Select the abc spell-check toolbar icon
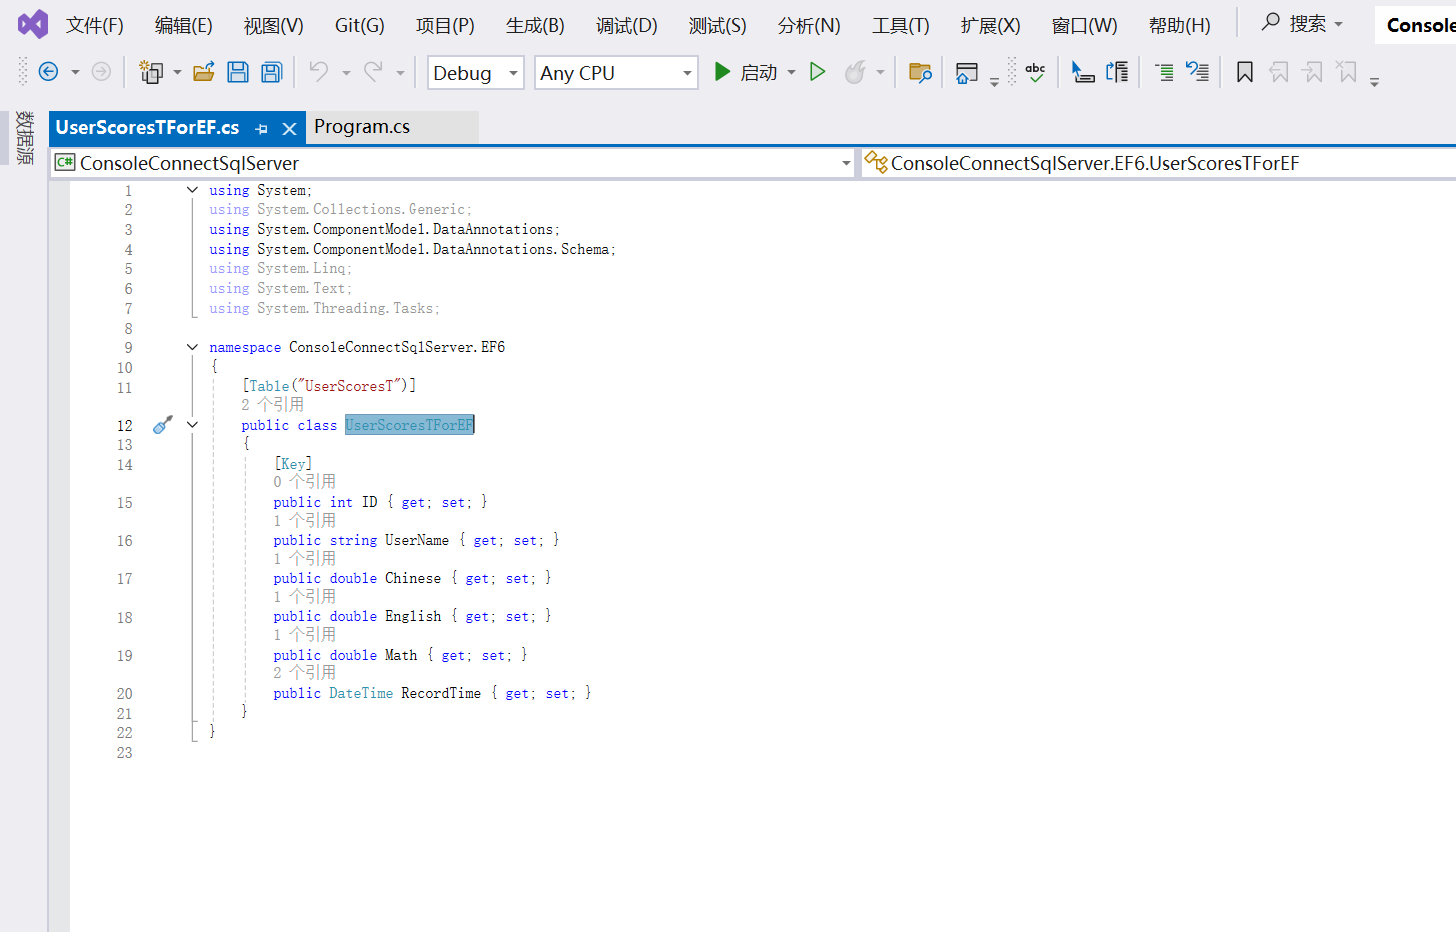 (1035, 71)
